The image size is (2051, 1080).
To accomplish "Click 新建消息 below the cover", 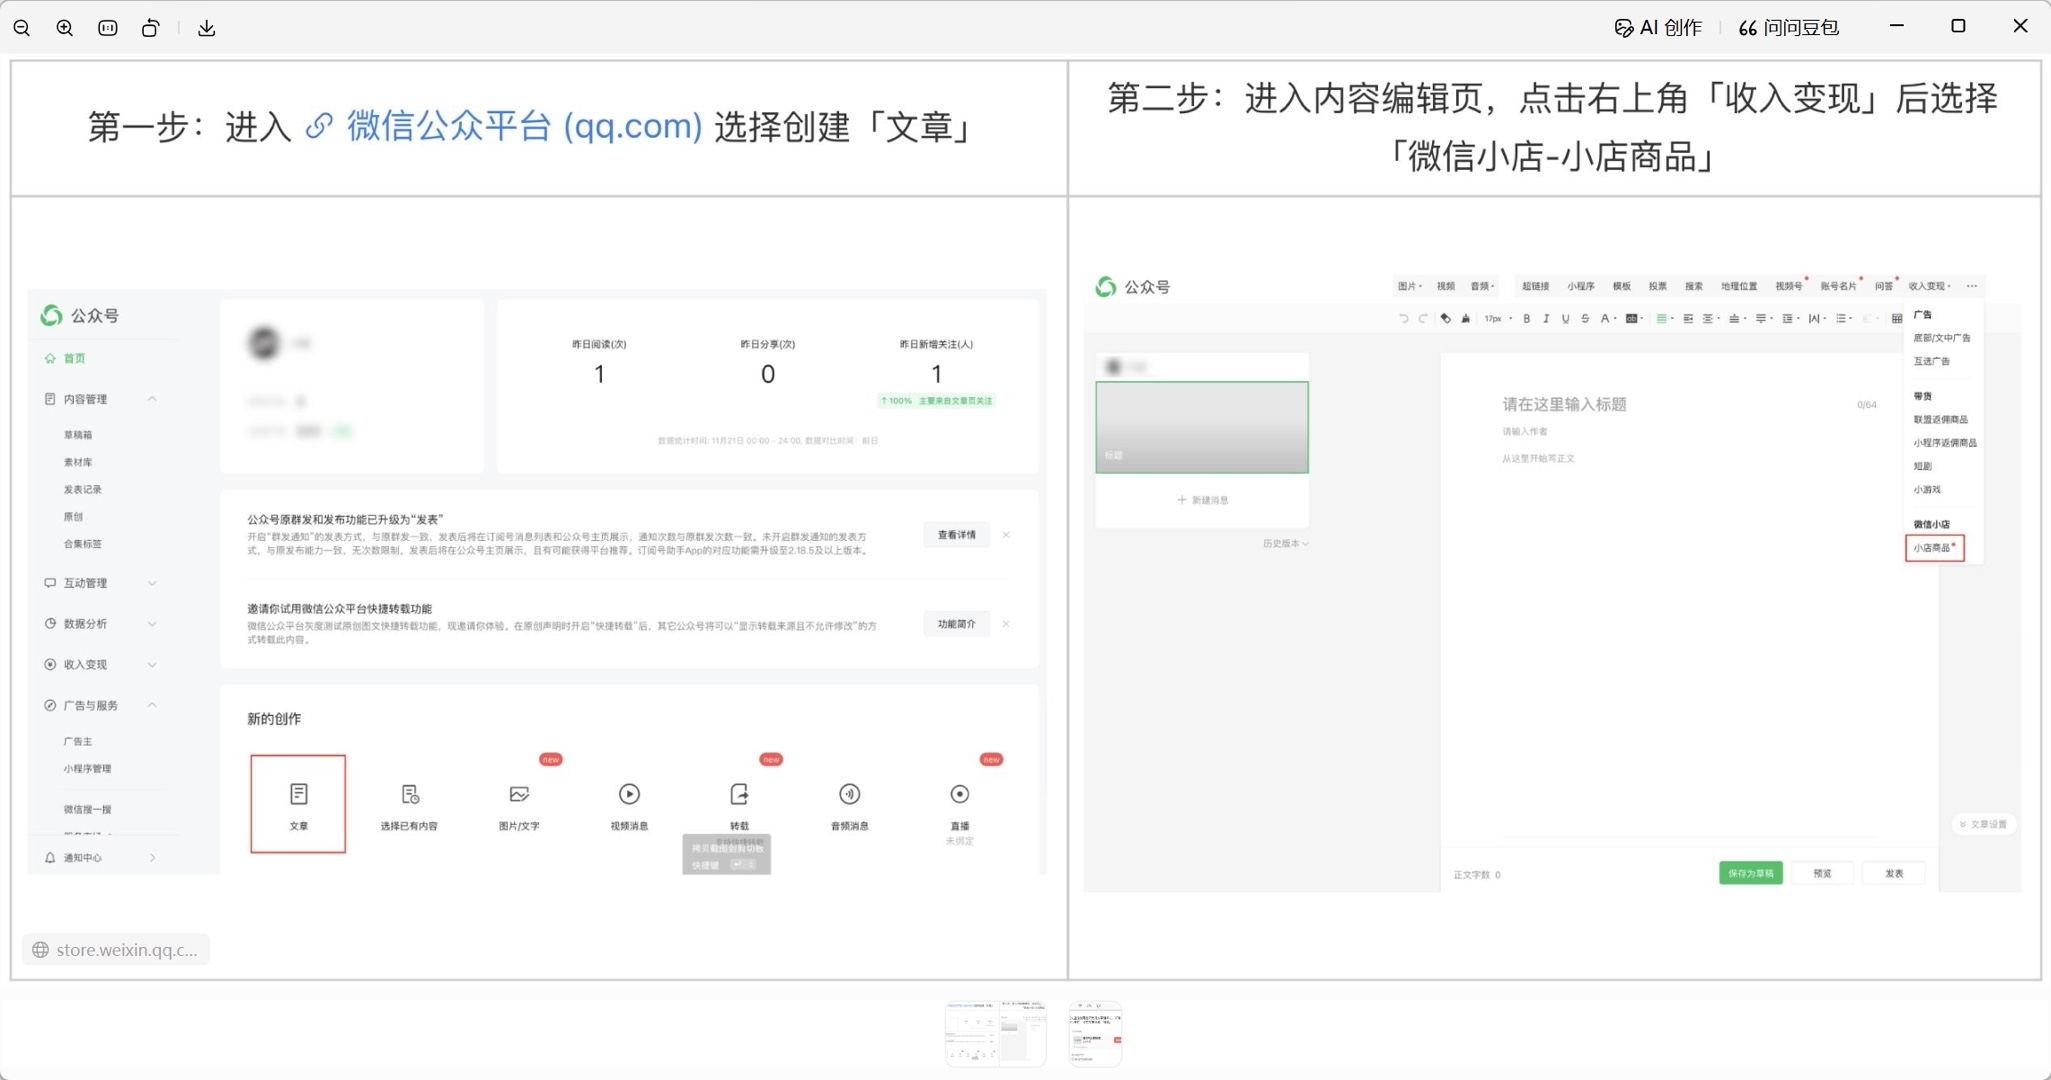I will (1202, 500).
